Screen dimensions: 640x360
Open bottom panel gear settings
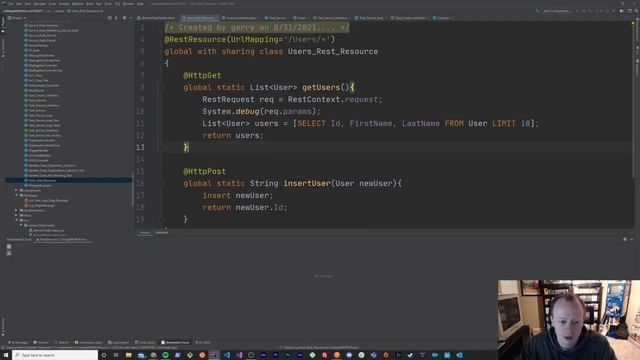625,240
